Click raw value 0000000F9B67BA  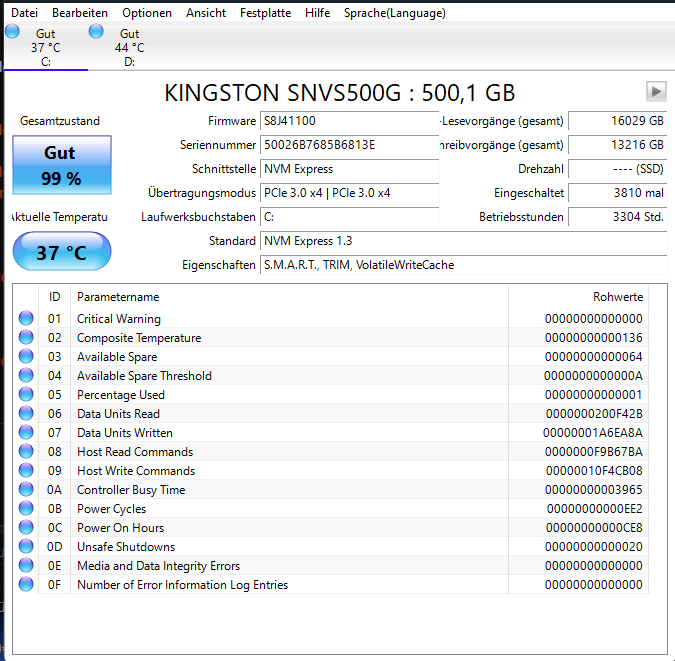click(x=594, y=452)
